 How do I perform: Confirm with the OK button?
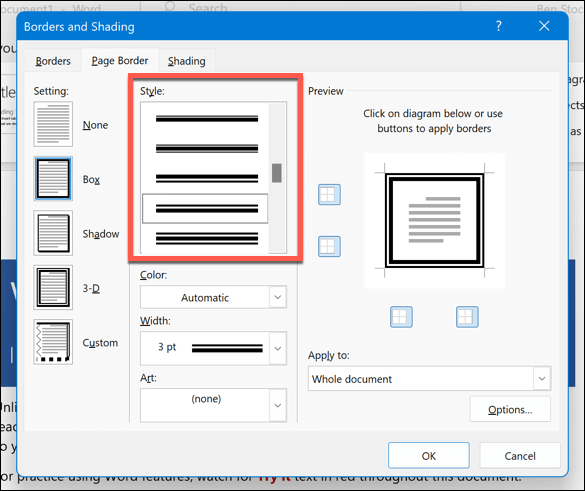pyautogui.click(x=429, y=456)
